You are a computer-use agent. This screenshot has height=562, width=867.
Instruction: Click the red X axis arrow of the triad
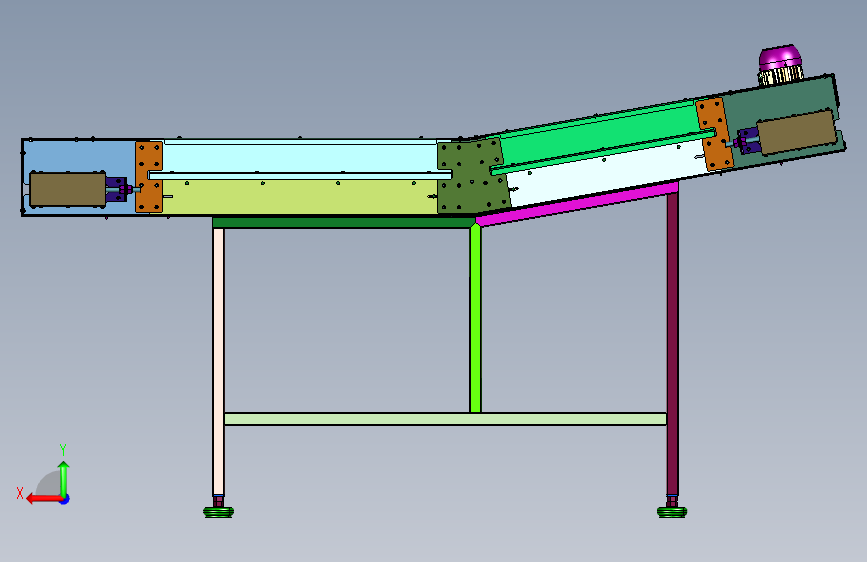[x=44, y=499]
